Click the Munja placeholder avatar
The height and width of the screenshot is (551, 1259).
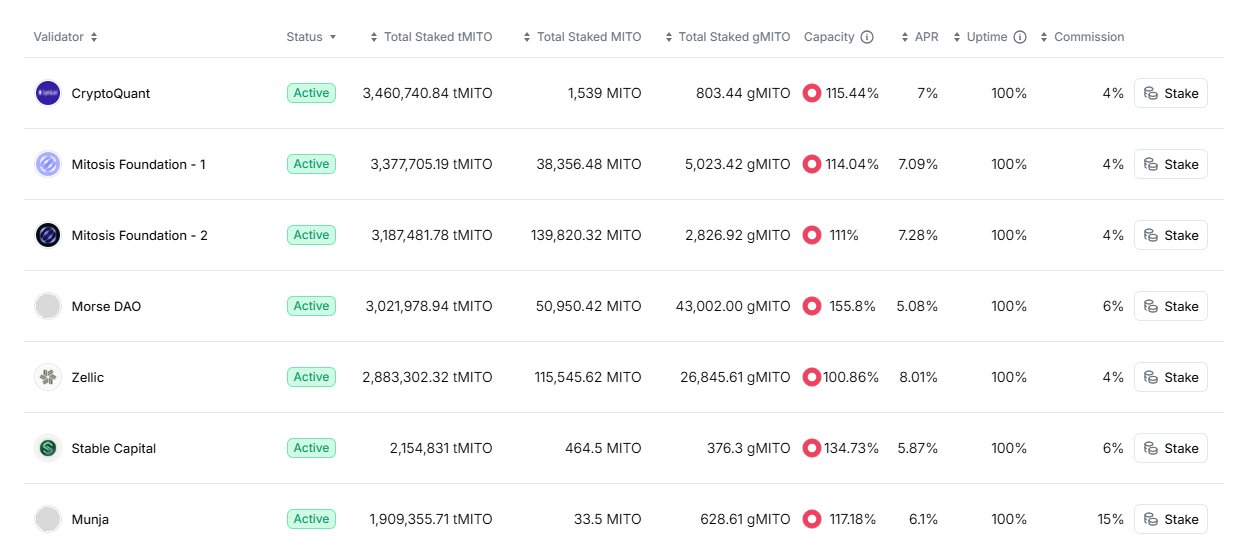click(x=48, y=519)
